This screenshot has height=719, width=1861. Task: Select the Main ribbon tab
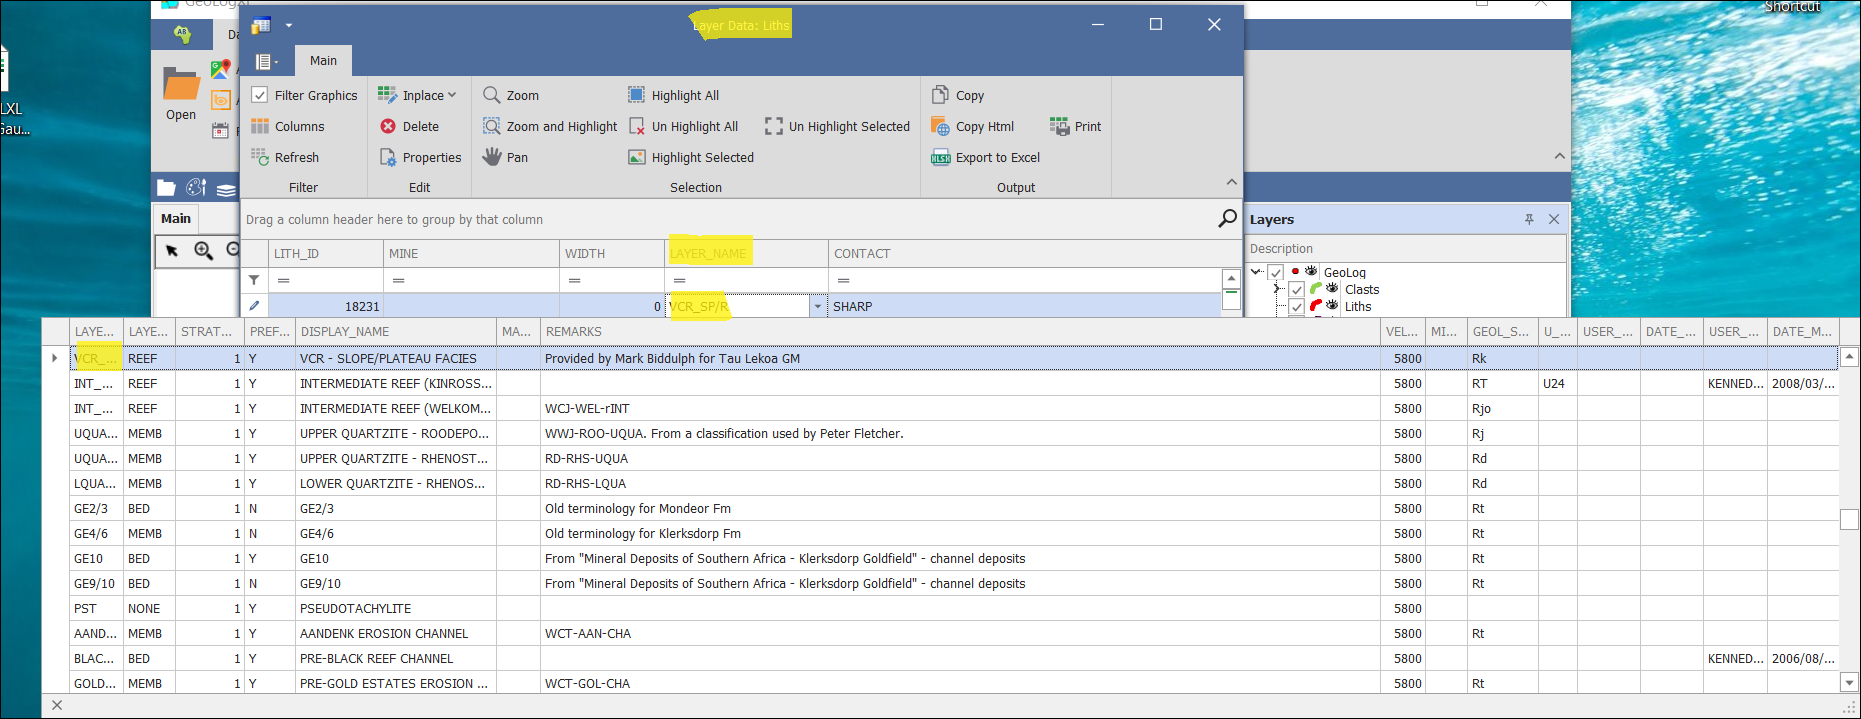[323, 61]
